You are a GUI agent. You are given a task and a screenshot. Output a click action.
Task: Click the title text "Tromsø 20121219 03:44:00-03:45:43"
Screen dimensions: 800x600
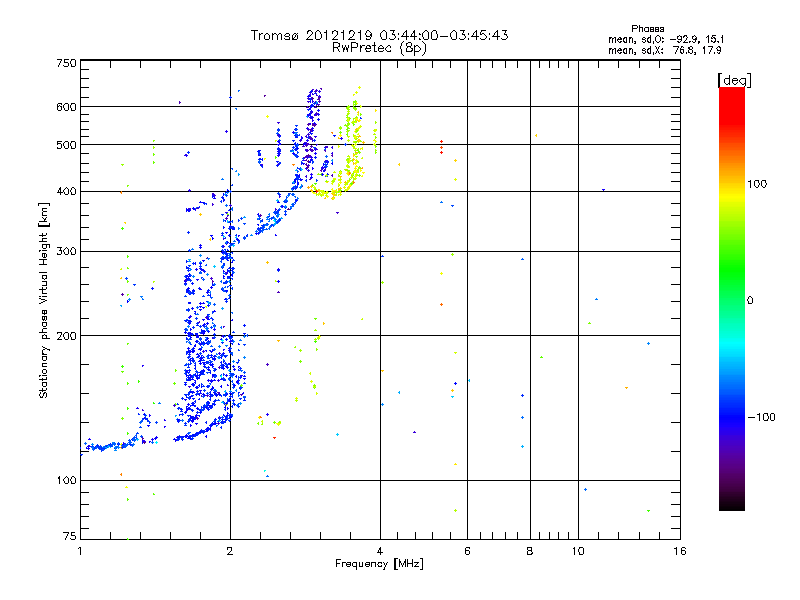(x=379, y=35)
